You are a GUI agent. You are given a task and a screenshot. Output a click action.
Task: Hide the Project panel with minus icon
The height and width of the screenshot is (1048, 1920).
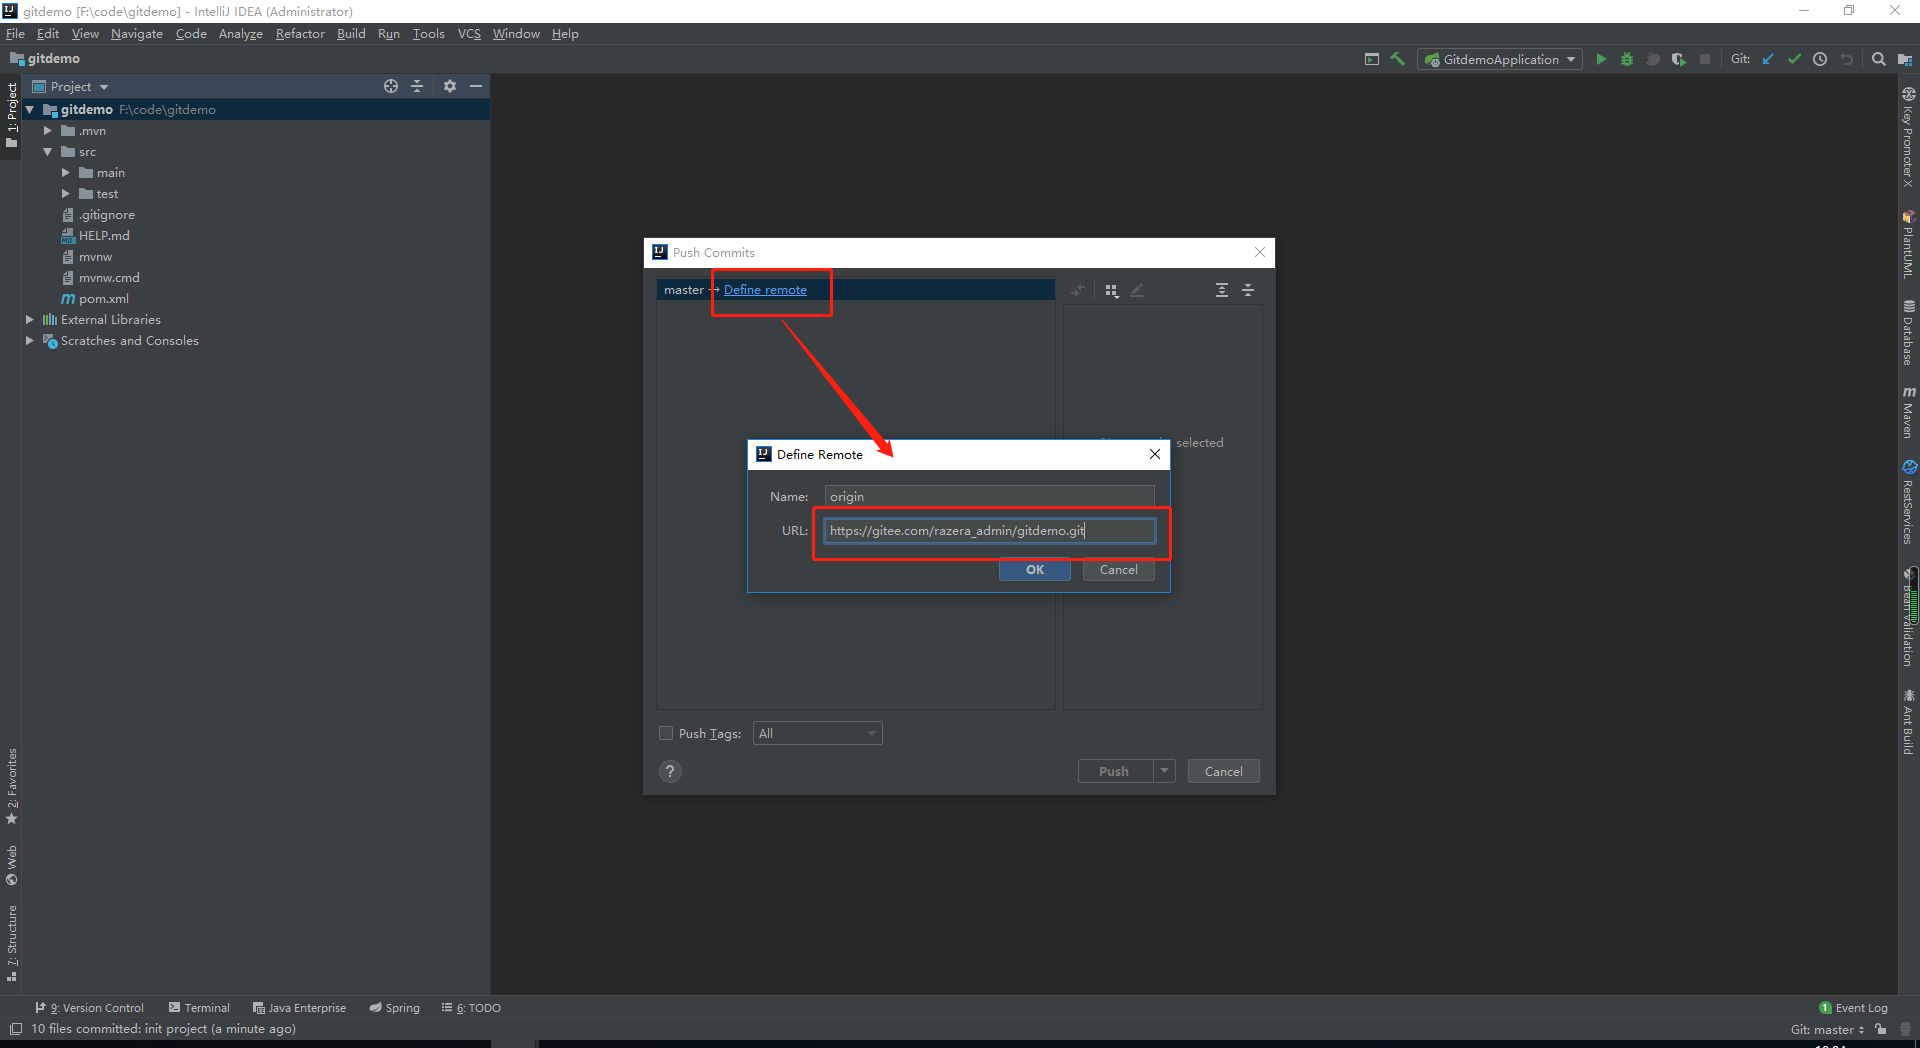[476, 86]
